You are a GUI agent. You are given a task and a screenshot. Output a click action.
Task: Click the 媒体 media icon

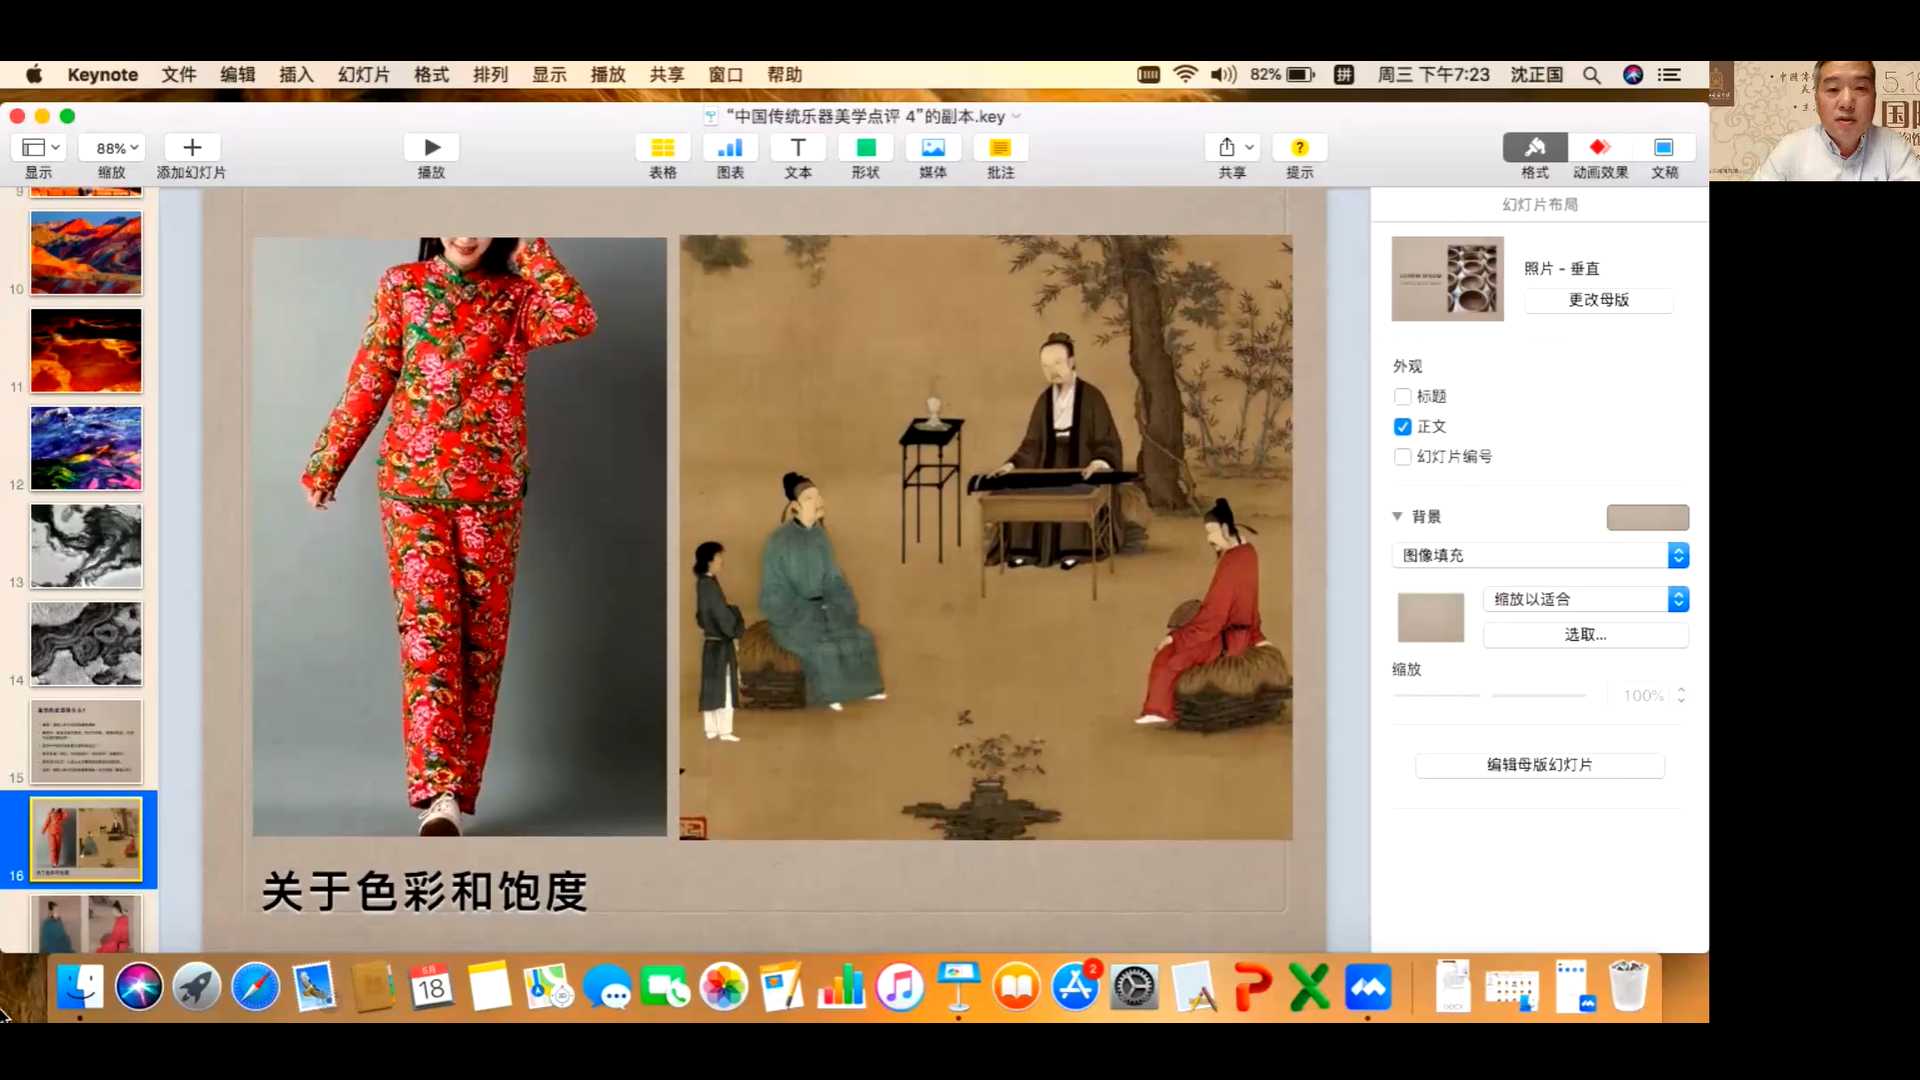(x=933, y=148)
